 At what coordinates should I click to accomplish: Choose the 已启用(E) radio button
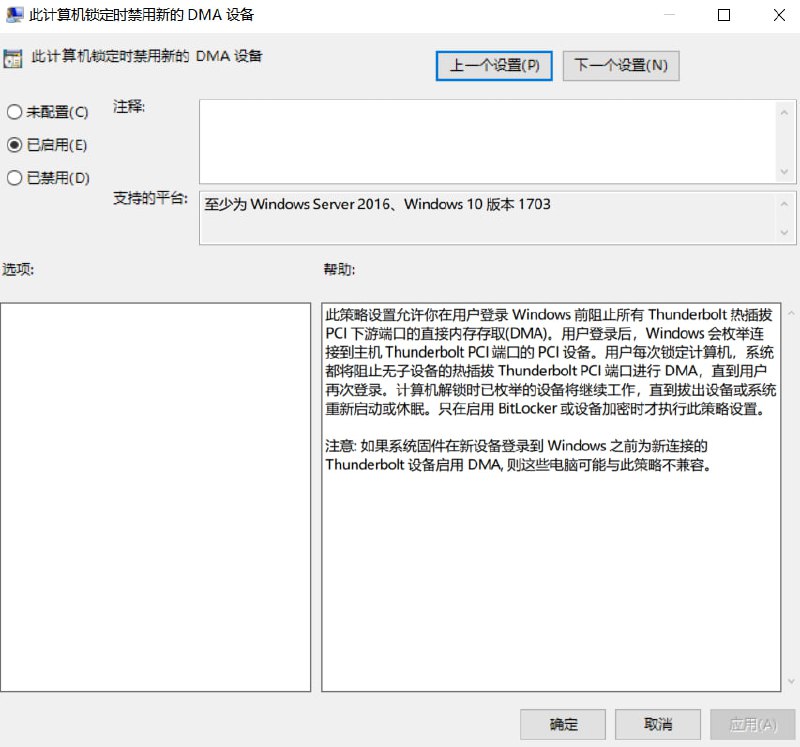[x=15, y=145]
